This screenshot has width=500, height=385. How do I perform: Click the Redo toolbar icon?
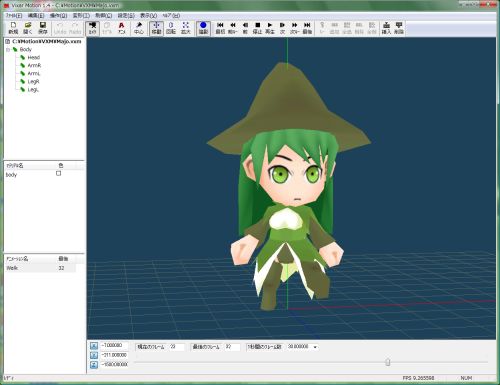point(75,28)
